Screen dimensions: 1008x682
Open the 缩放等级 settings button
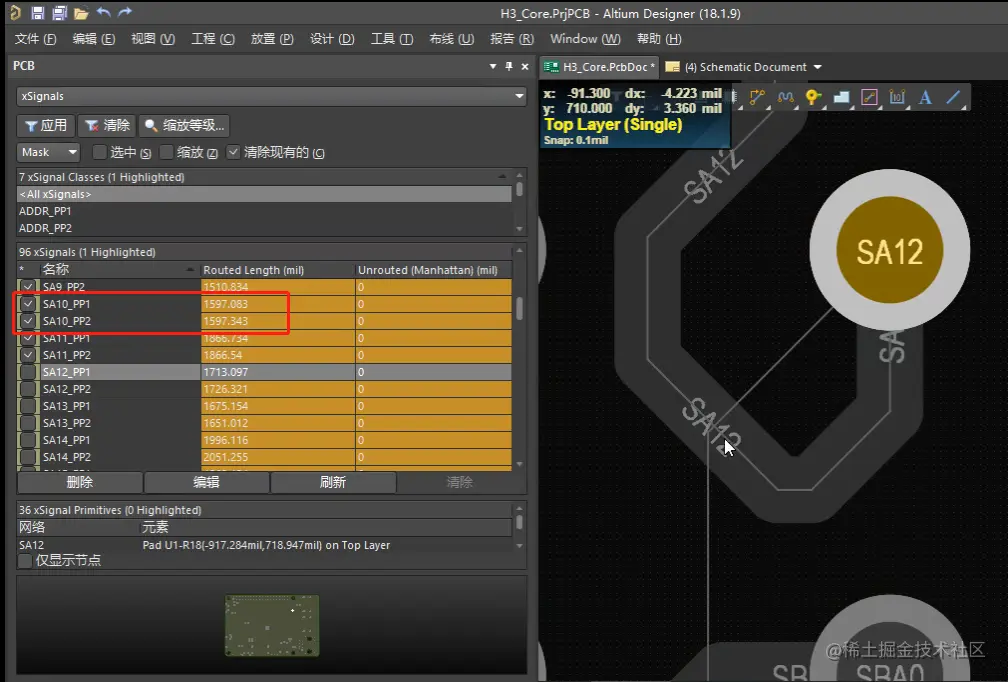click(184, 125)
